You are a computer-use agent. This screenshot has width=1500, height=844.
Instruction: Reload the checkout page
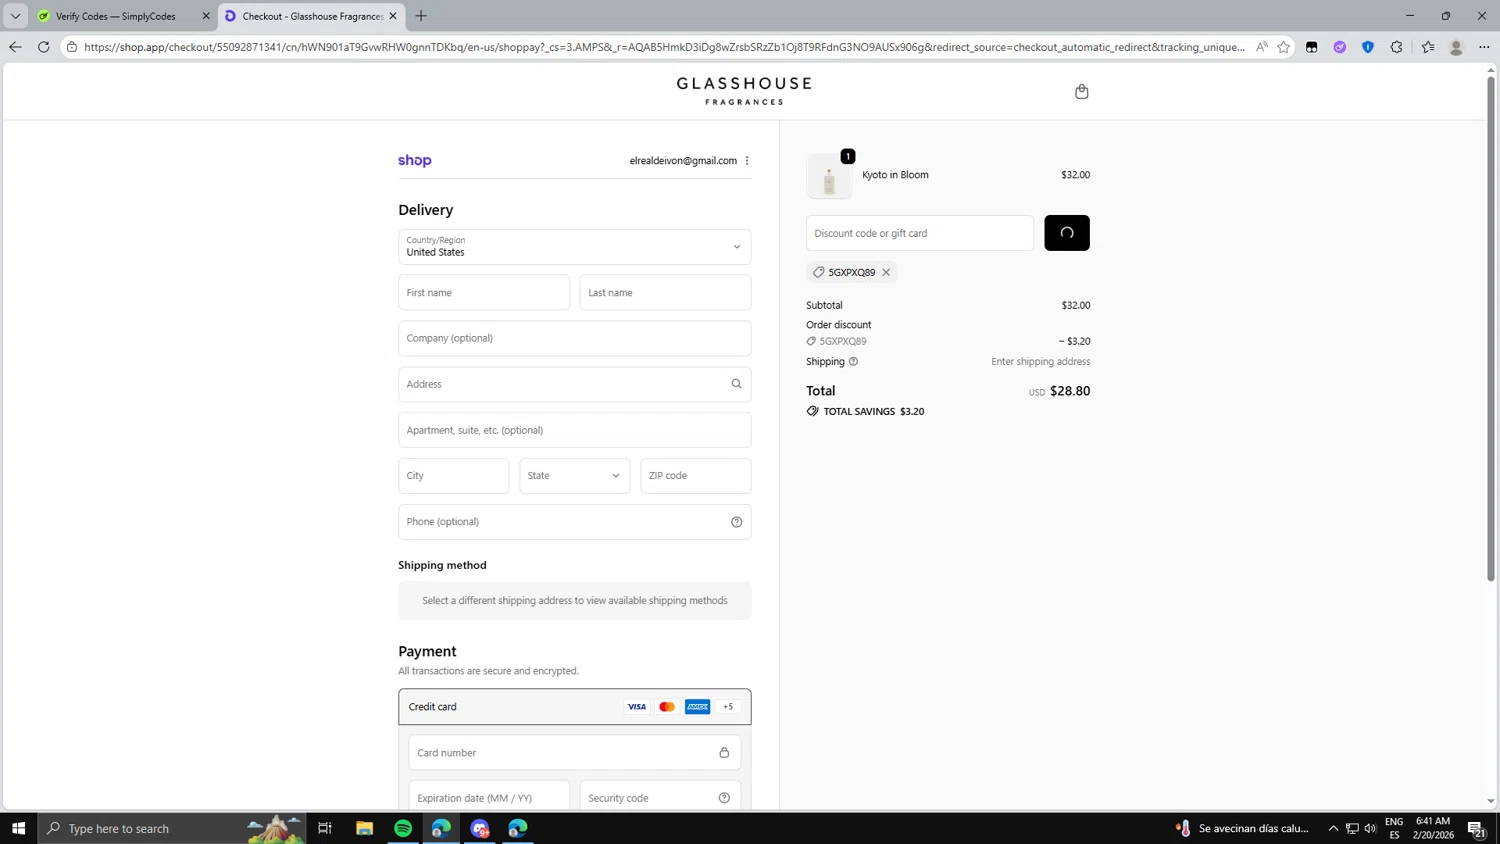click(43, 47)
